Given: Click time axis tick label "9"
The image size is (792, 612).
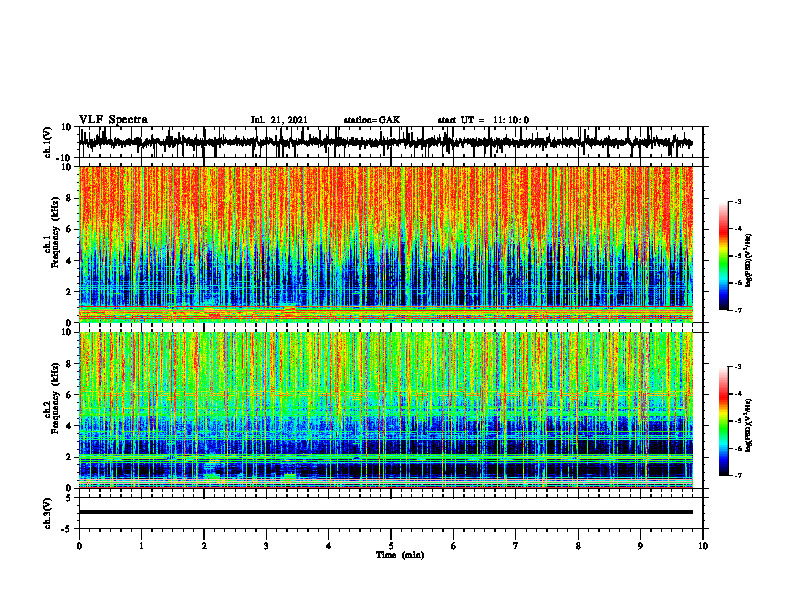Looking at the screenshot, I should (x=640, y=546).
